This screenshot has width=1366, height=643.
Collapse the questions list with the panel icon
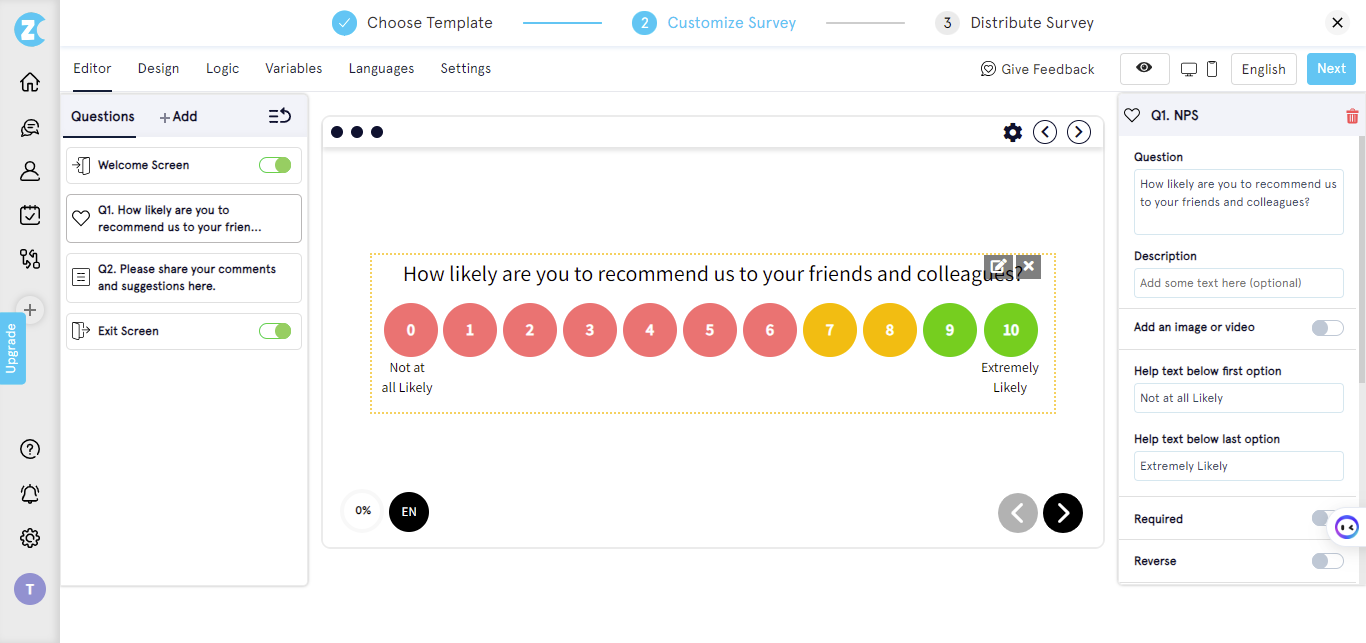tap(279, 116)
